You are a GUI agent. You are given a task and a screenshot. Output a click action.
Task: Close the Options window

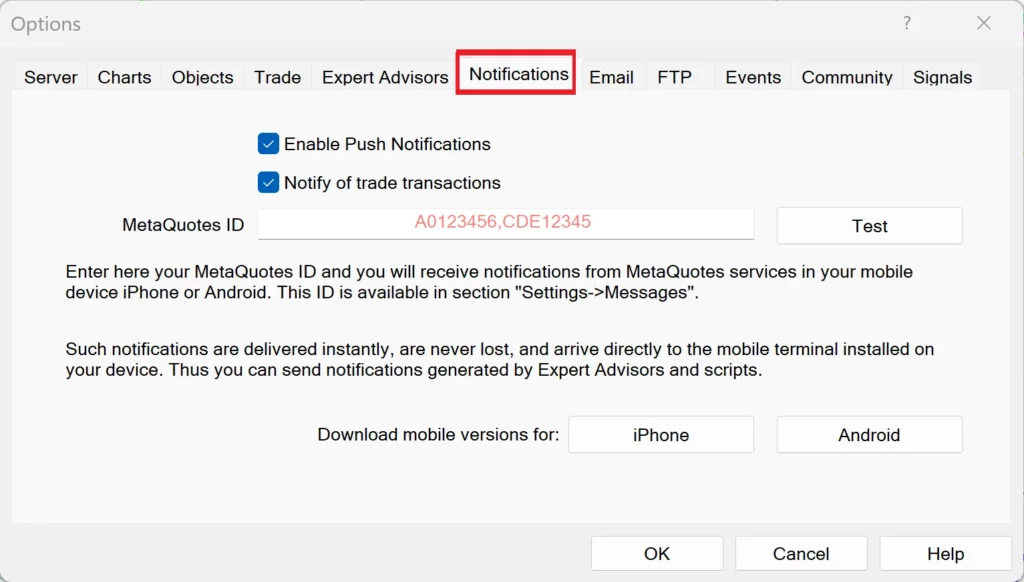[984, 24]
